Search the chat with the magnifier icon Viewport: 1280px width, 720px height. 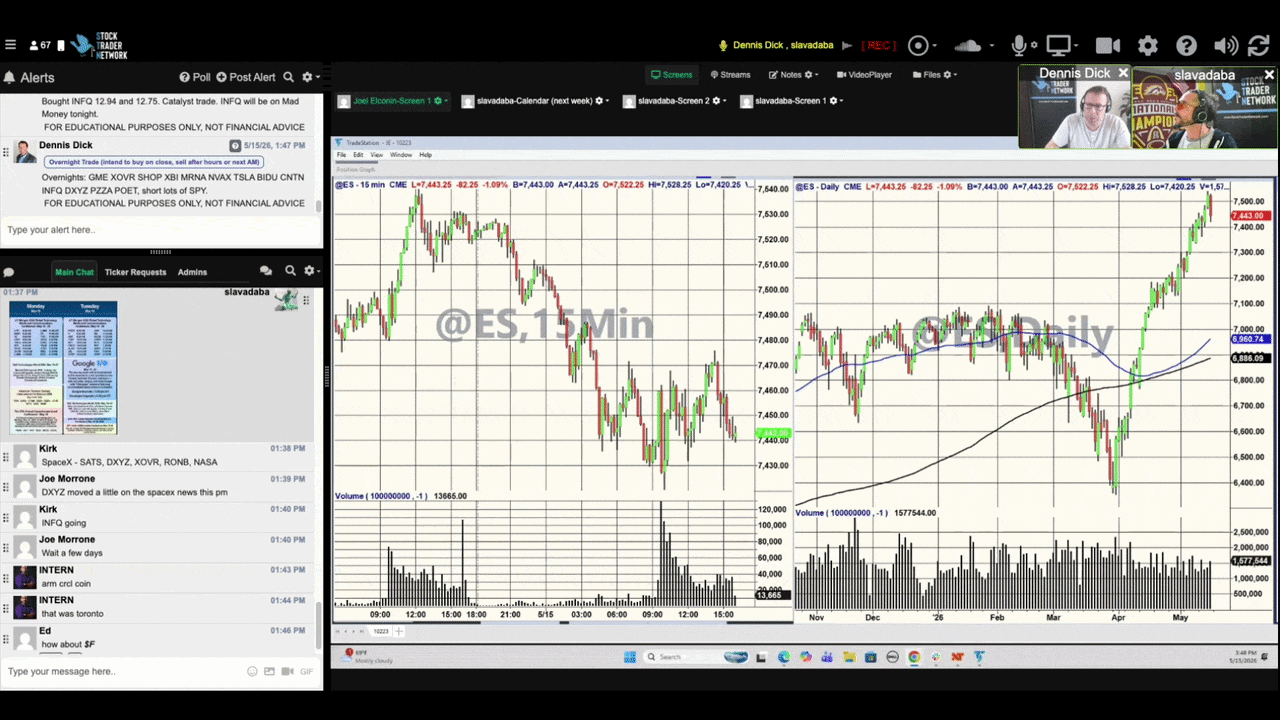[290, 271]
